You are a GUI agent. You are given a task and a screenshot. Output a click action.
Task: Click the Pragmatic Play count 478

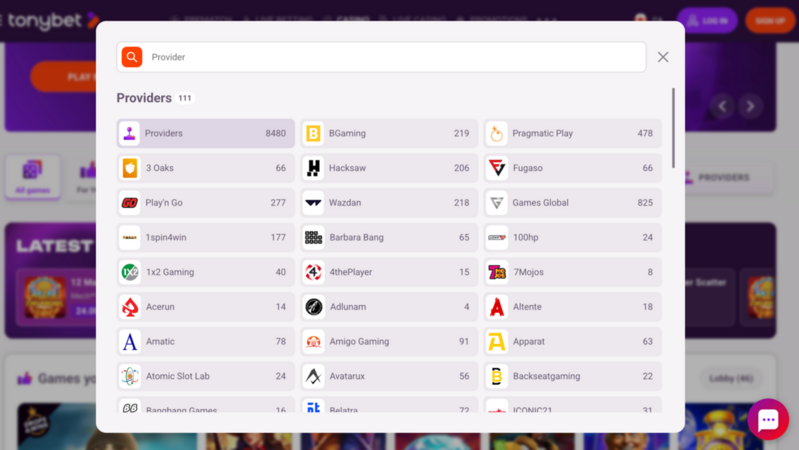click(645, 134)
